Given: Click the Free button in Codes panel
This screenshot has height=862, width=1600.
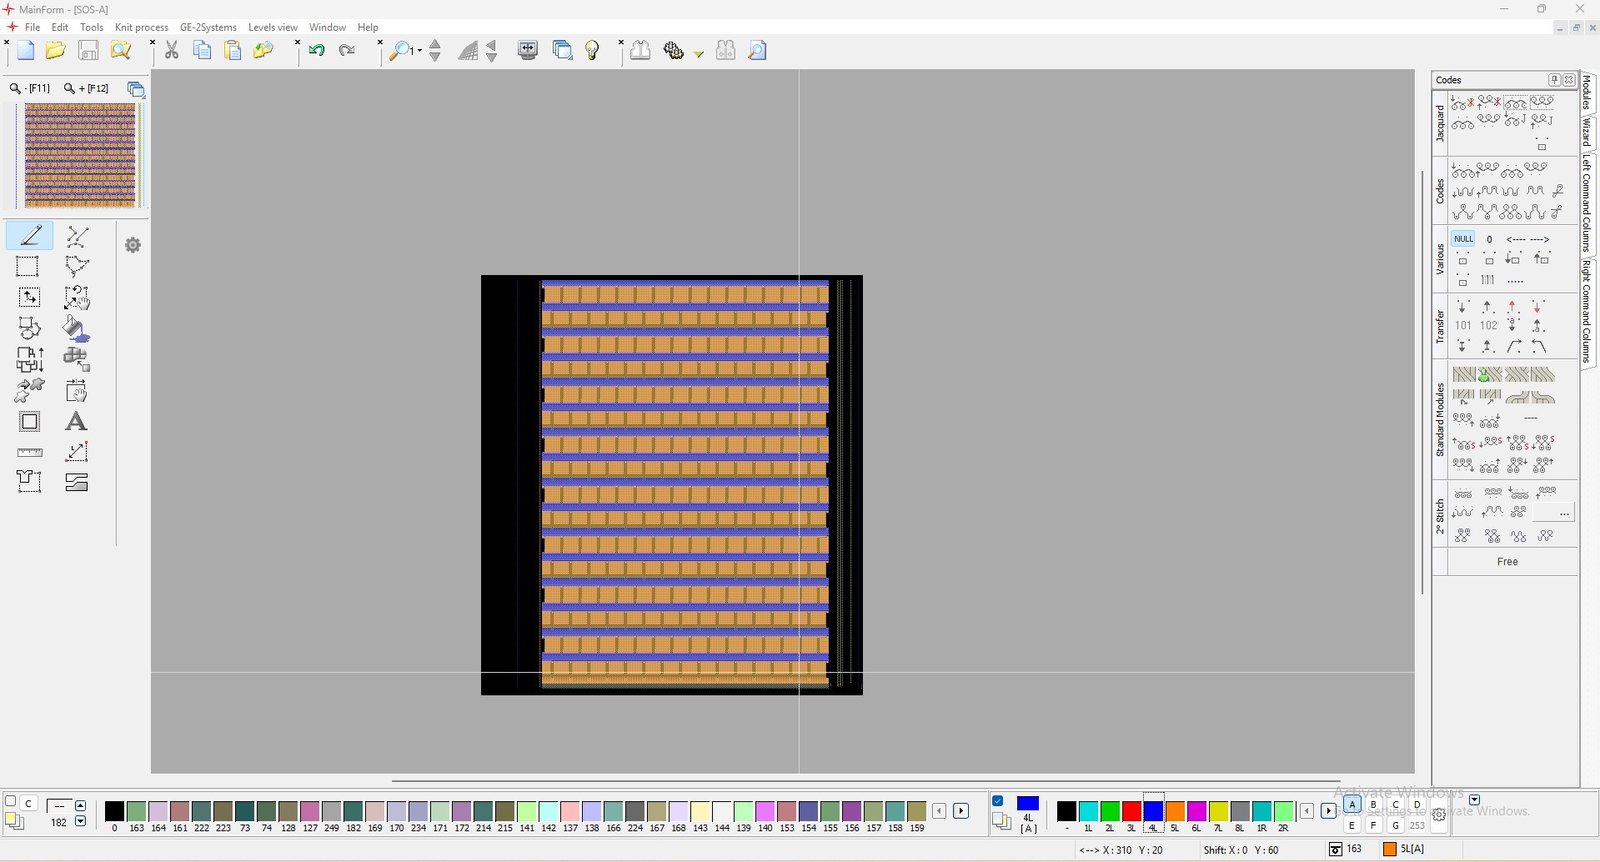Looking at the screenshot, I should (1507, 562).
